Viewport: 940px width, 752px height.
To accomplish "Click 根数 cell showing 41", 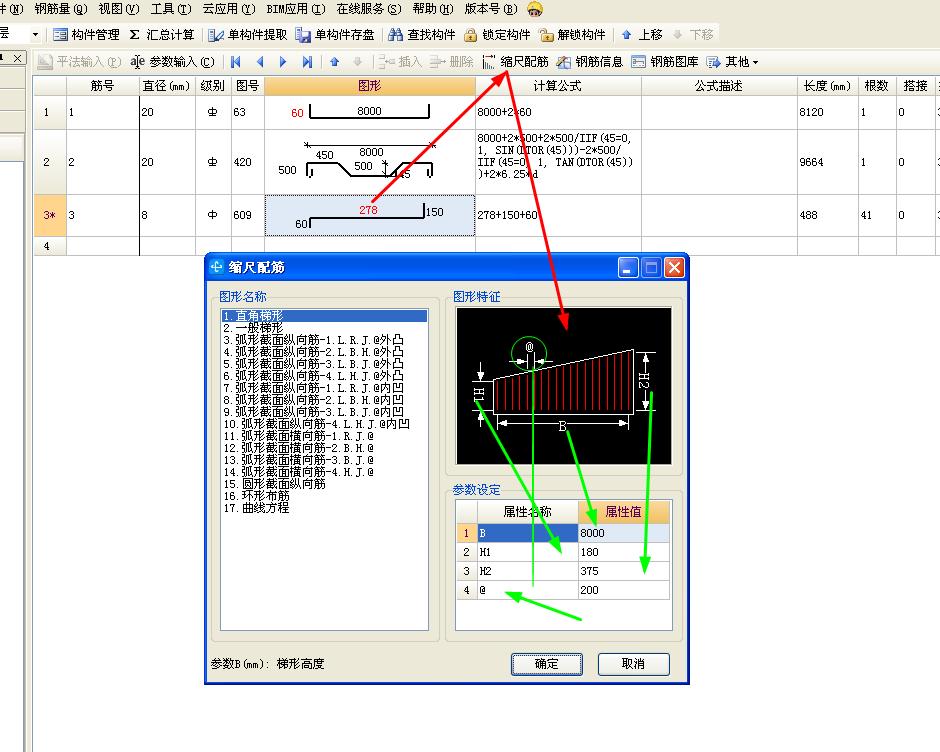I will 877,215.
